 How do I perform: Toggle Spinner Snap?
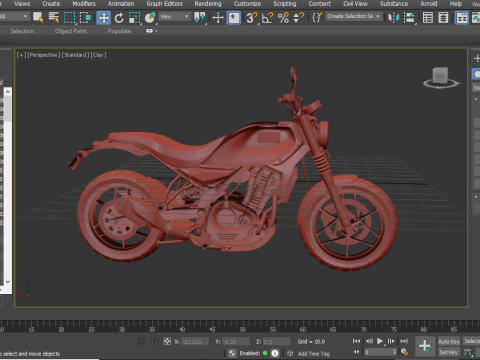coord(298,17)
